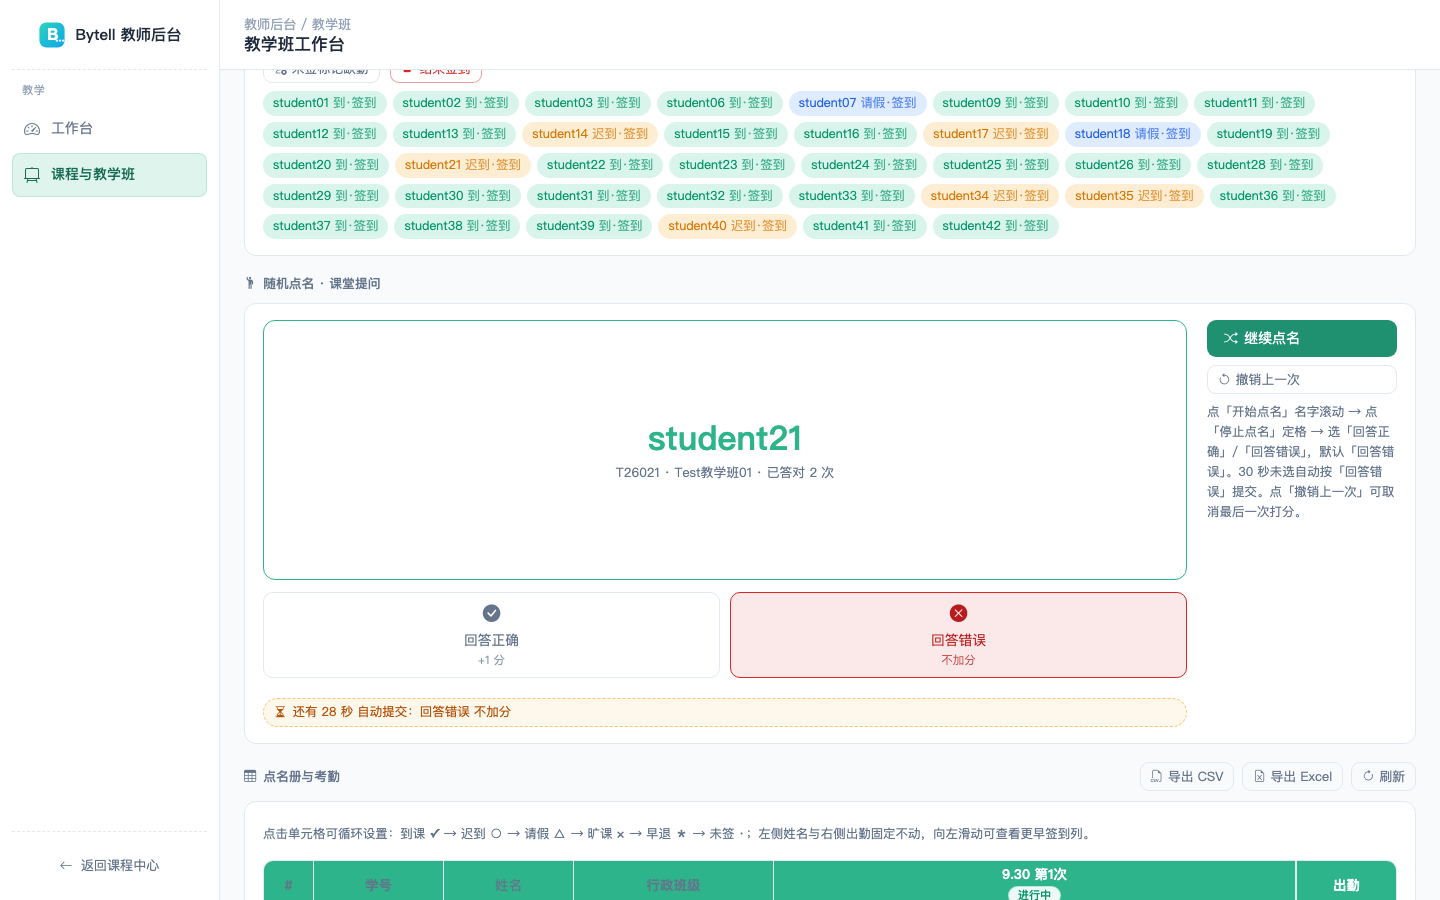Screen dimensions: 1440x900
Task: Click the 学号 column header
Action: (x=378, y=885)
